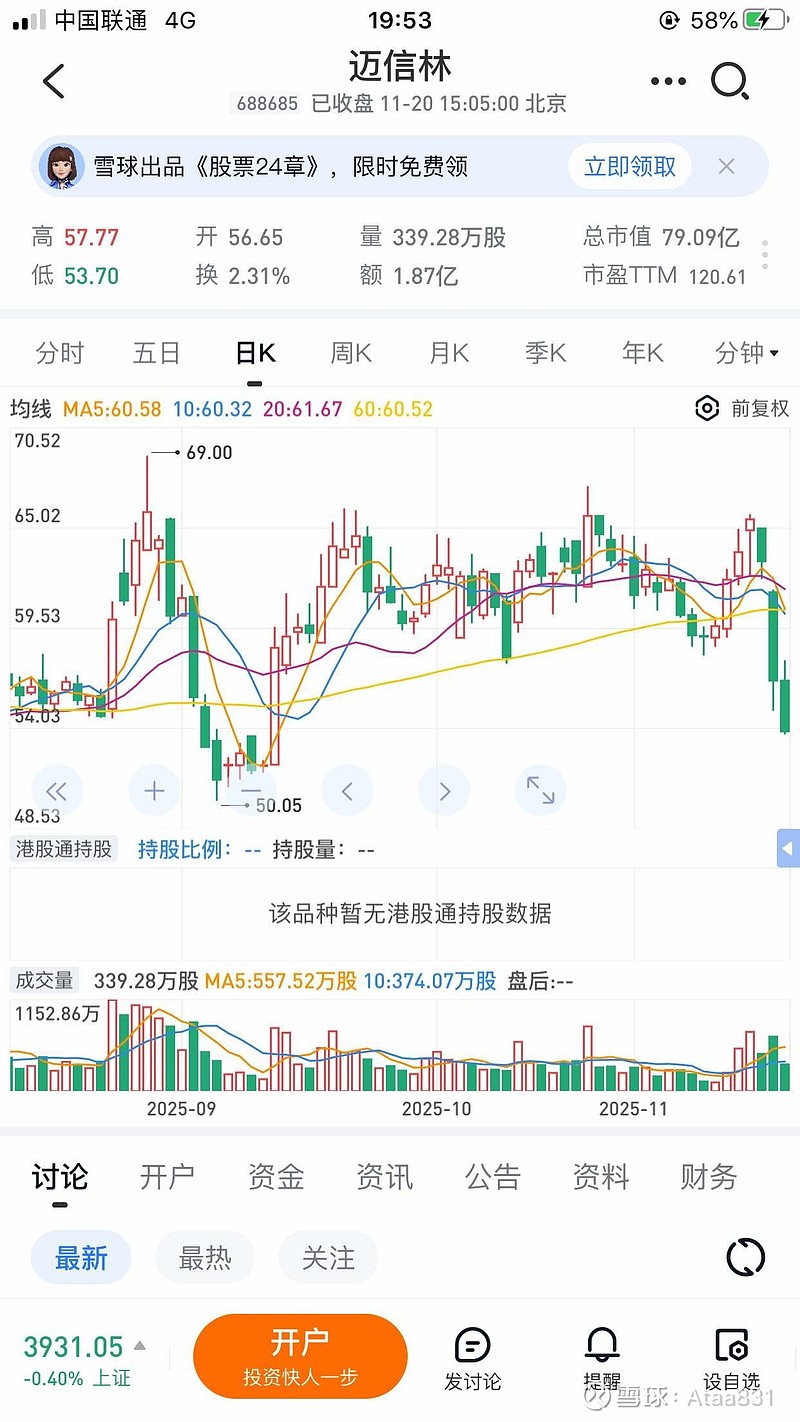This screenshot has height=1422, width=800.
Task: Open the 财务 tab
Action: (708, 1177)
